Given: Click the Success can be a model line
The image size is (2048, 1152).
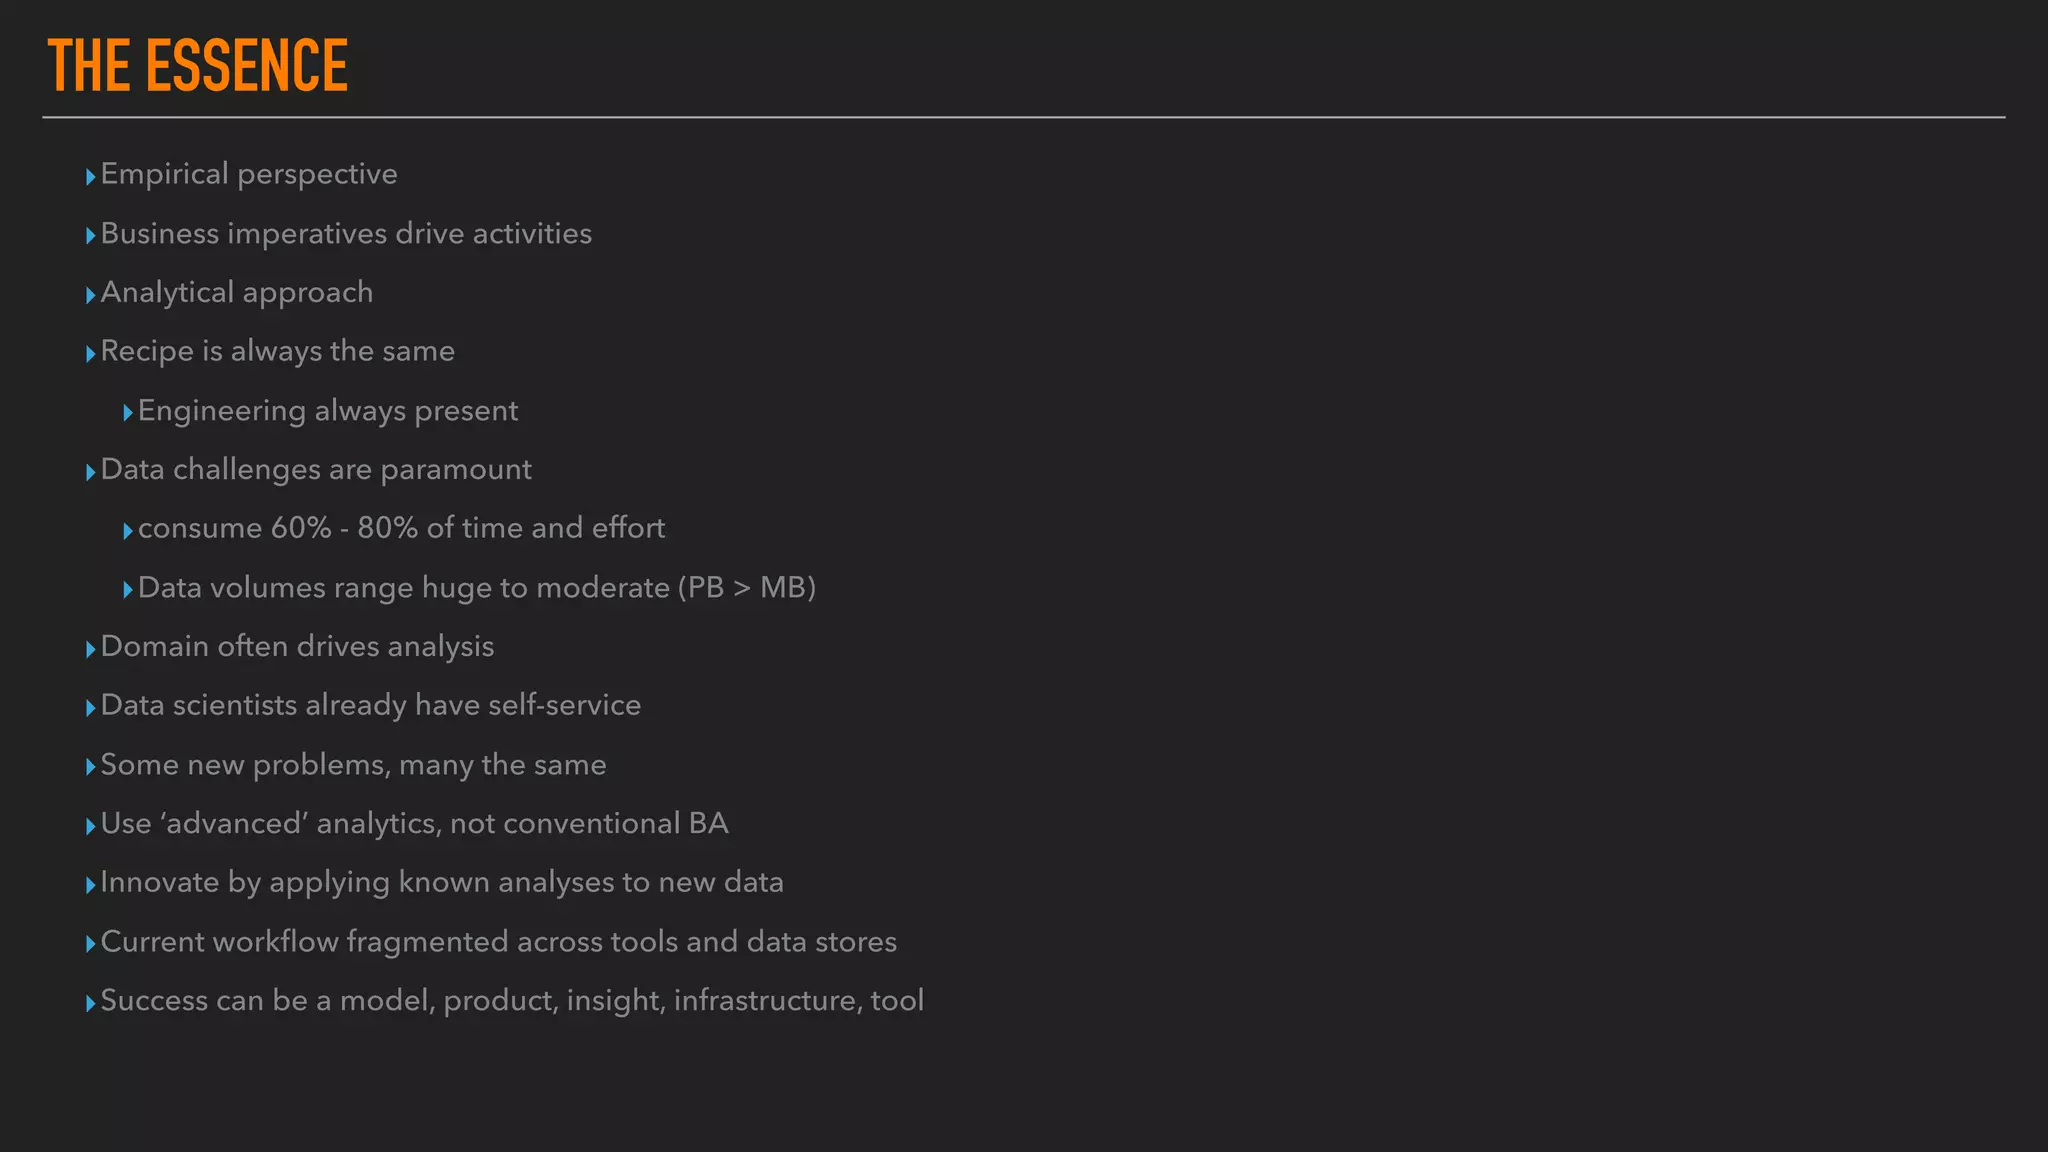Looking at the screenshot, I should point(512,1001).
